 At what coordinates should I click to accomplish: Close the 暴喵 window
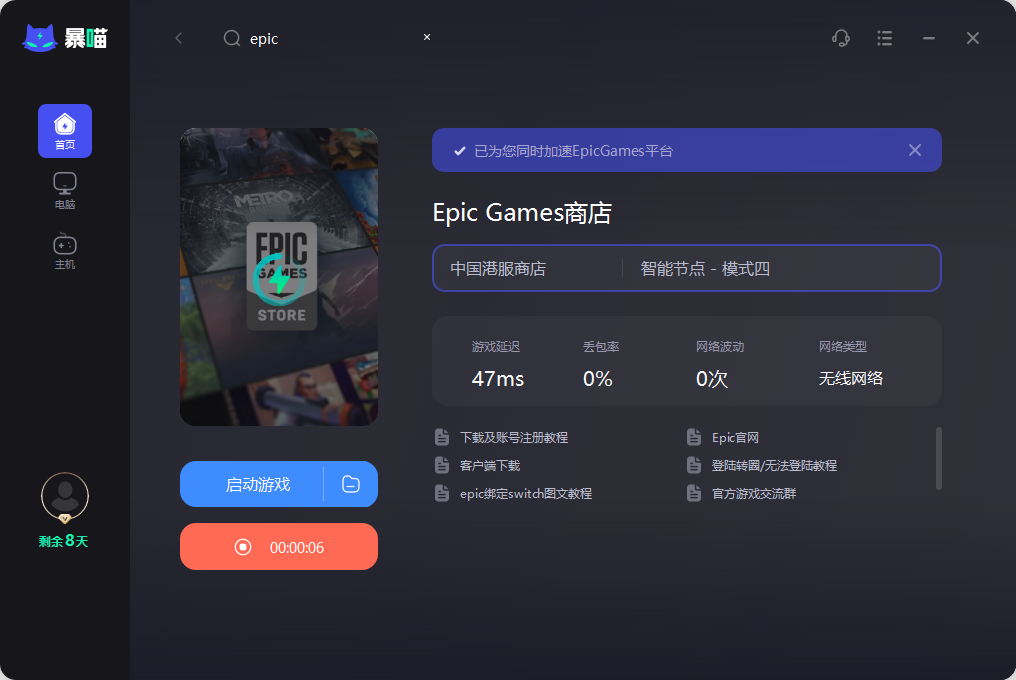973,38
